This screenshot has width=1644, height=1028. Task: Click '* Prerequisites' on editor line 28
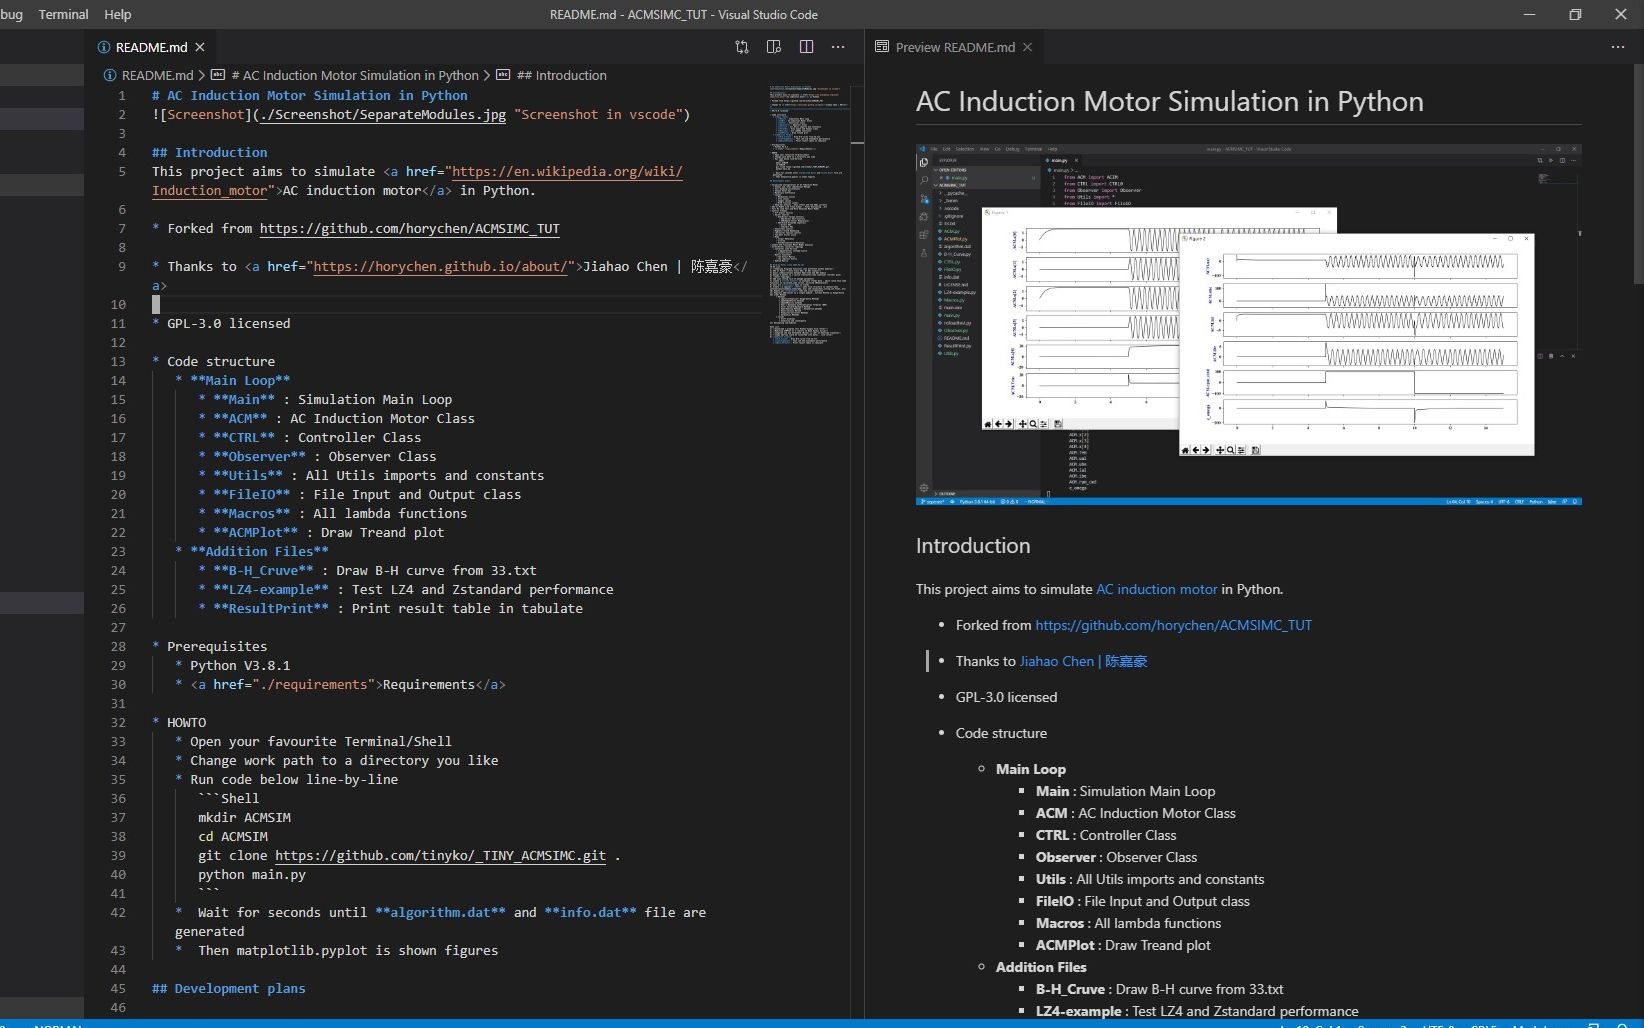click(x=209, y=646)
